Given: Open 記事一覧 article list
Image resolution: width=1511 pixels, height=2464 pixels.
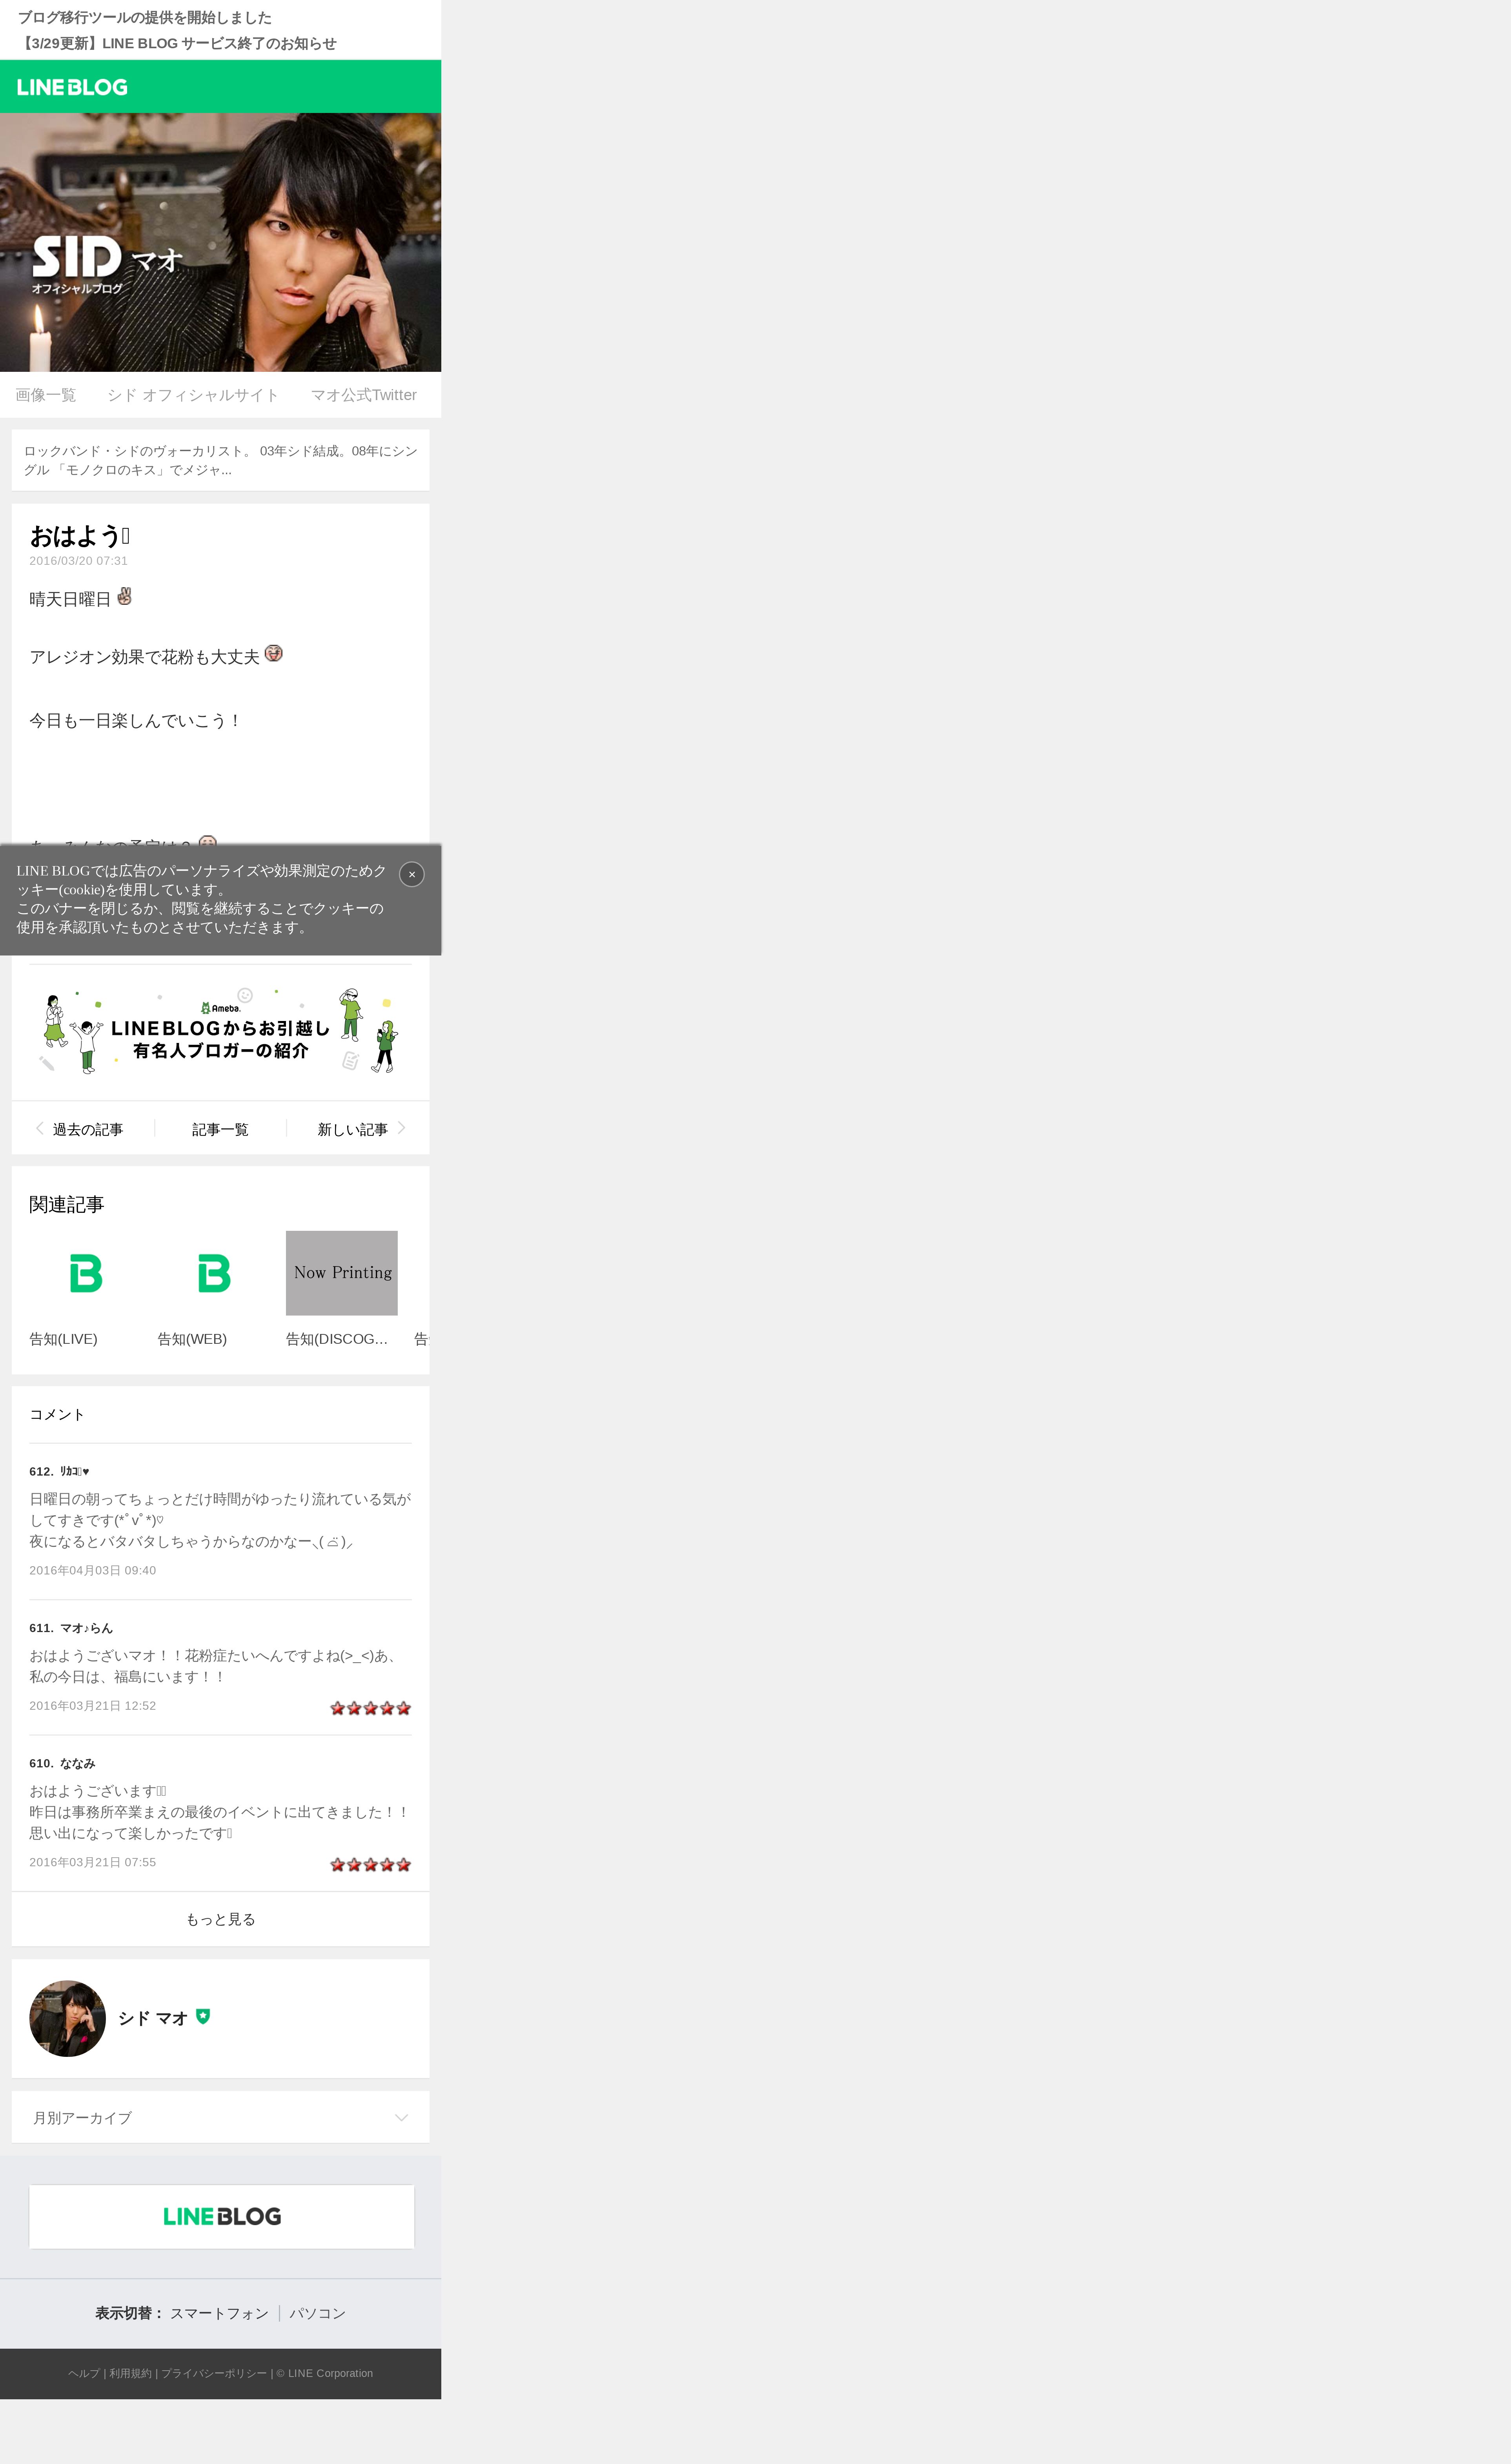Looking at the screenshot, I should coord(220,1129).
